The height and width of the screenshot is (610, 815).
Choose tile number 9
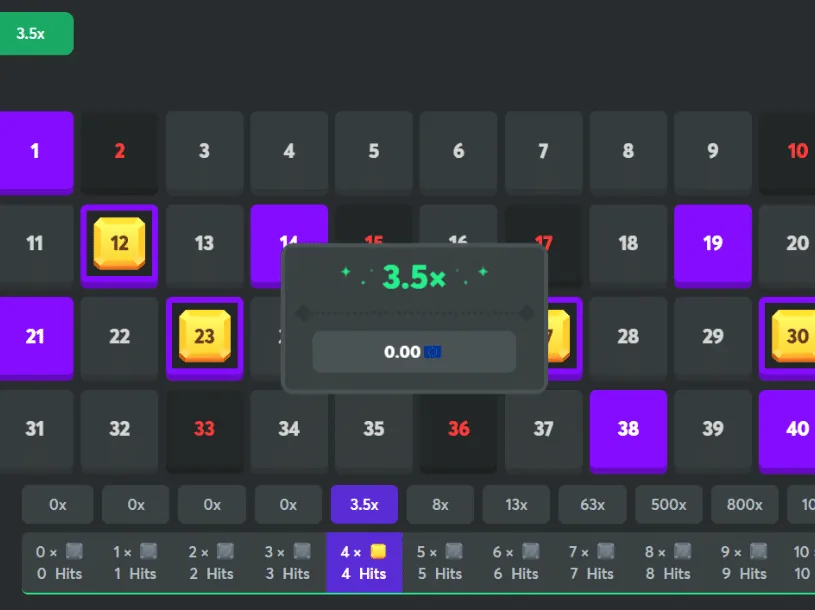click(713, 152)
